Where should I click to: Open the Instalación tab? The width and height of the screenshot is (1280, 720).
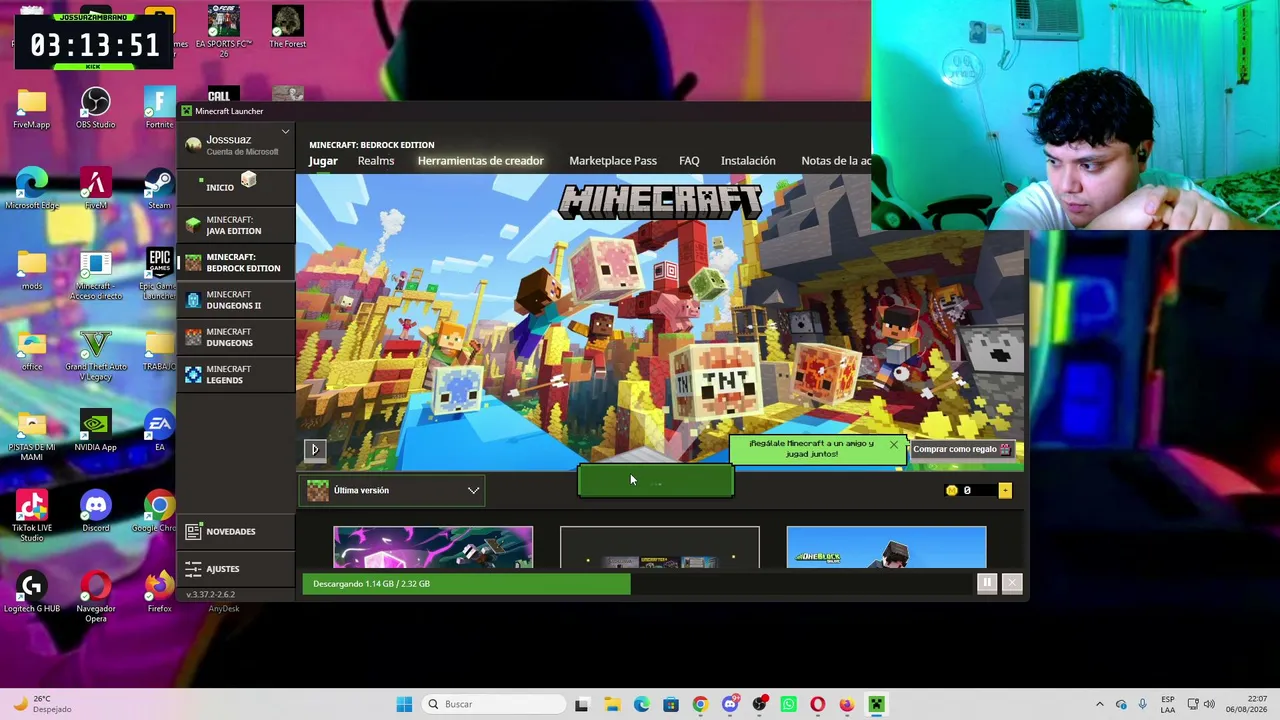(x=748, y=161)
